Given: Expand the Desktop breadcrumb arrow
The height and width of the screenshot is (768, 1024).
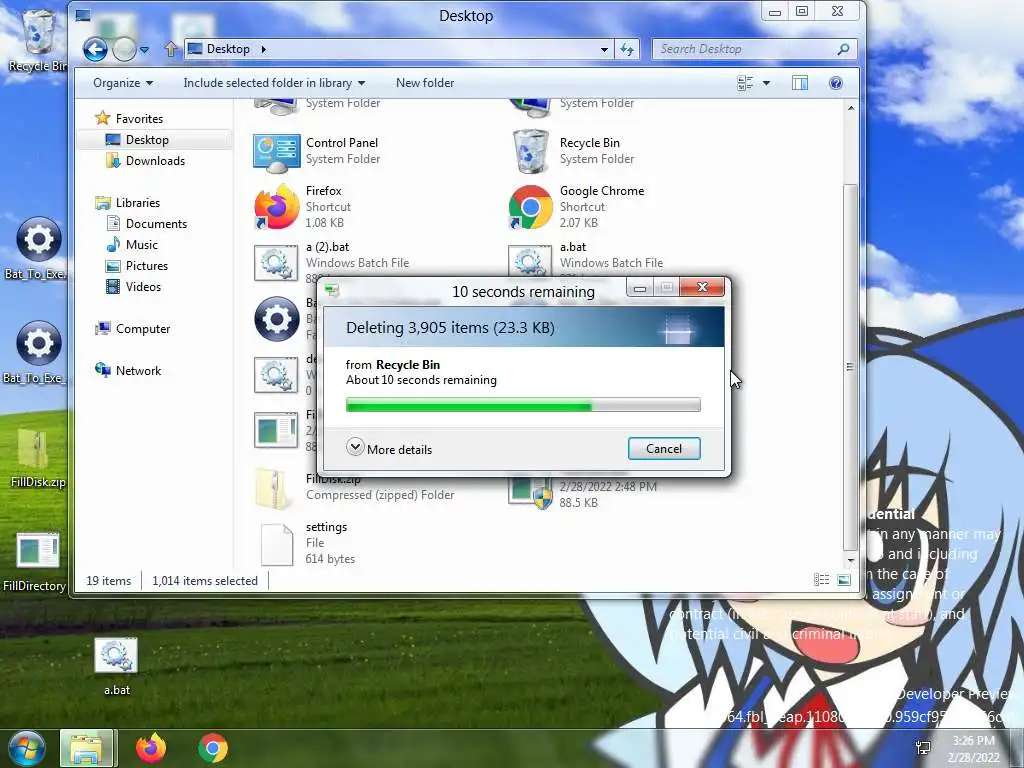Looking at the screenshot, I should coord(264,49).
